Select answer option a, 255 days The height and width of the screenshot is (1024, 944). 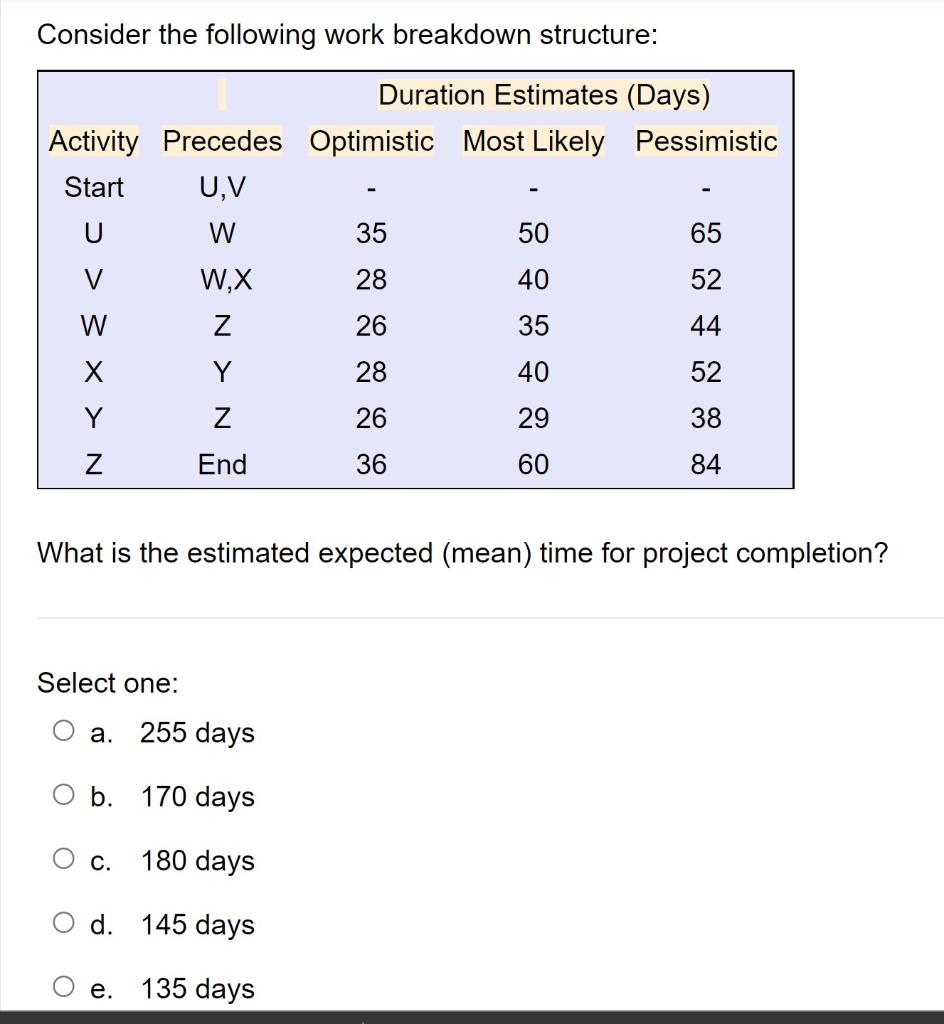(x=63, y=730)
